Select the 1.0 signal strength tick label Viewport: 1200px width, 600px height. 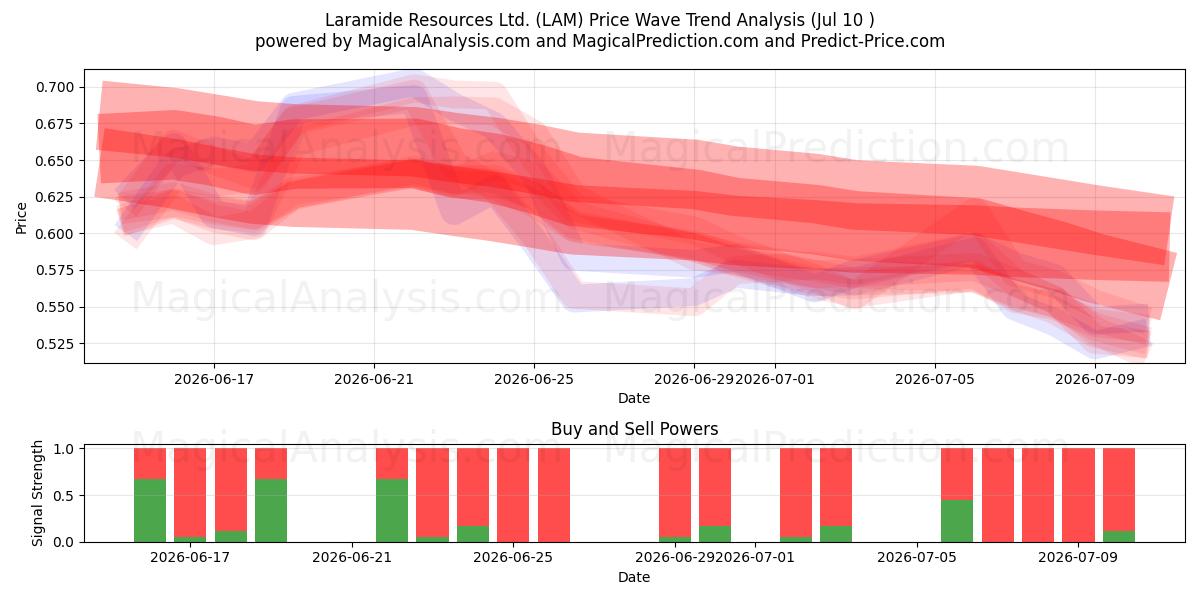64,449
